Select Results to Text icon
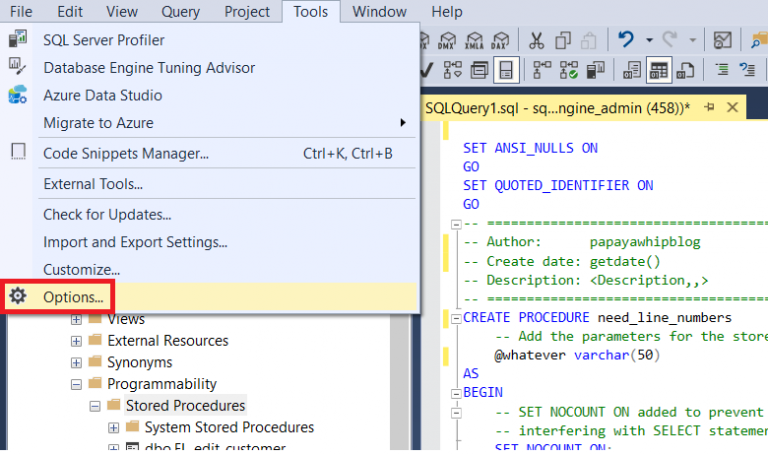Image resolution: width=768 pixels, height=455 pixels. pyautogui.click(x=632, y=71)
